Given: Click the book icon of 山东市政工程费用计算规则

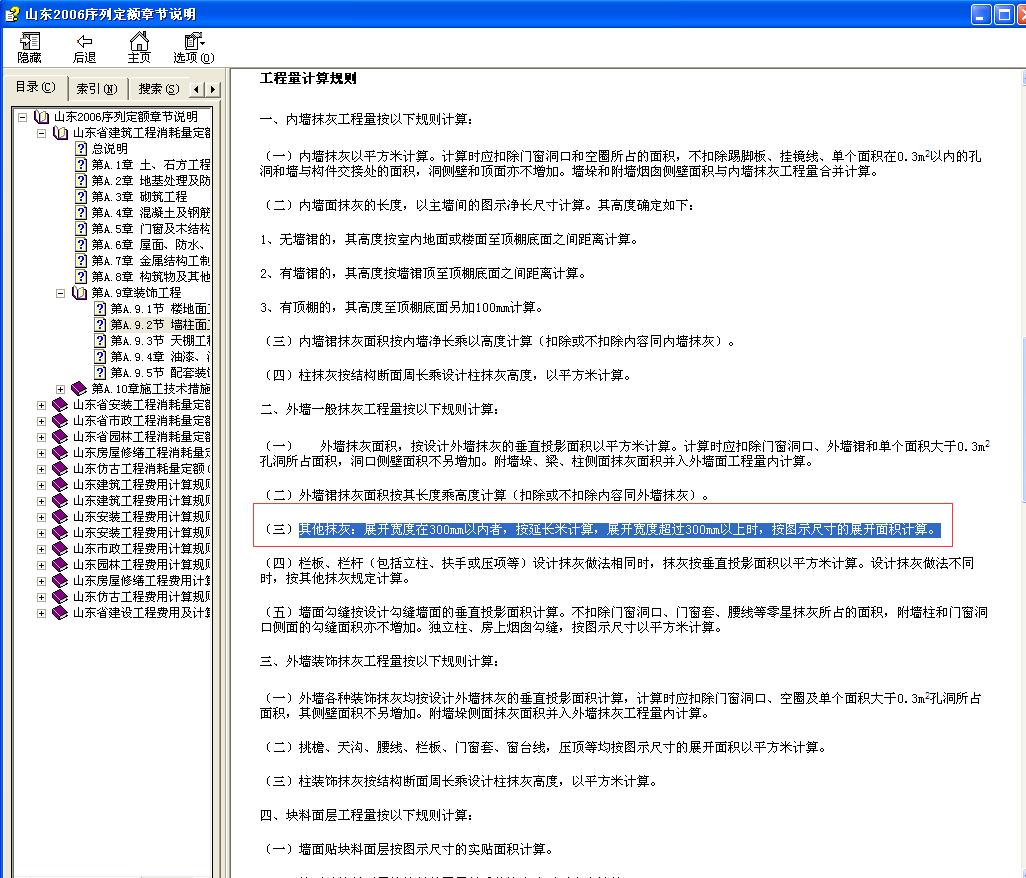Looking at the screenshot, I should (x=60, y=549).
